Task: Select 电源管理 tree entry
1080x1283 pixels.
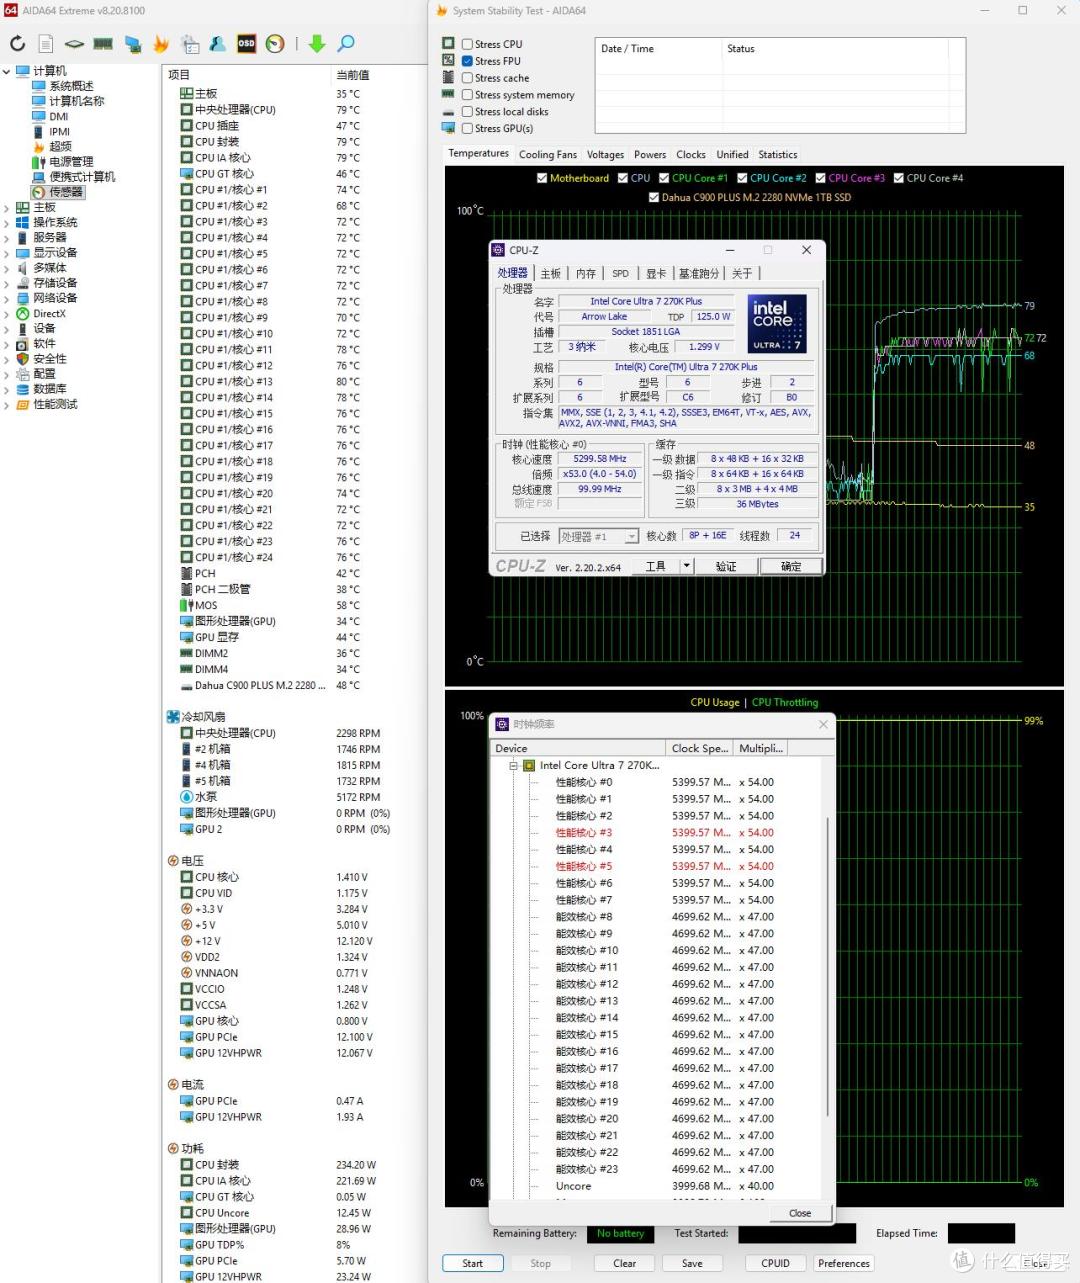Action: pos(71,161)
